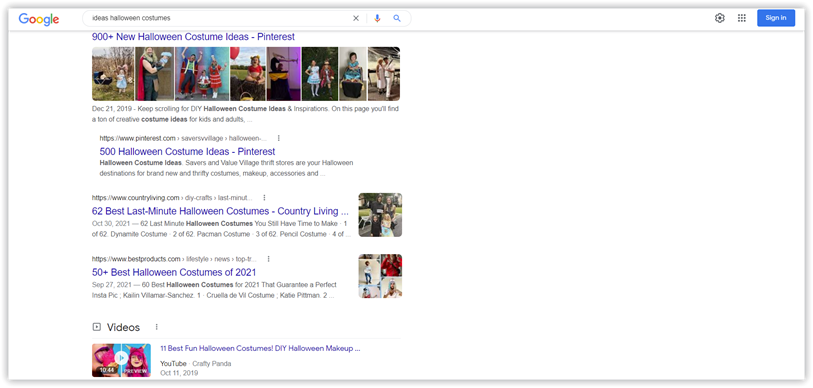This screenshot has width=813, height=388.
Task: Click the https://www.bestproducts.com URL breadcrumb
Action: [174, 259]
